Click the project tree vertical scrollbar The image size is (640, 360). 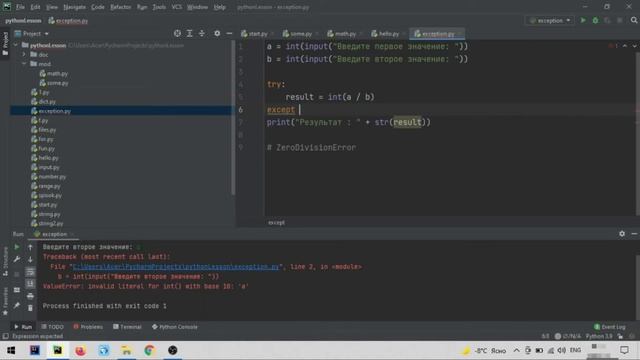pos(233,118)
